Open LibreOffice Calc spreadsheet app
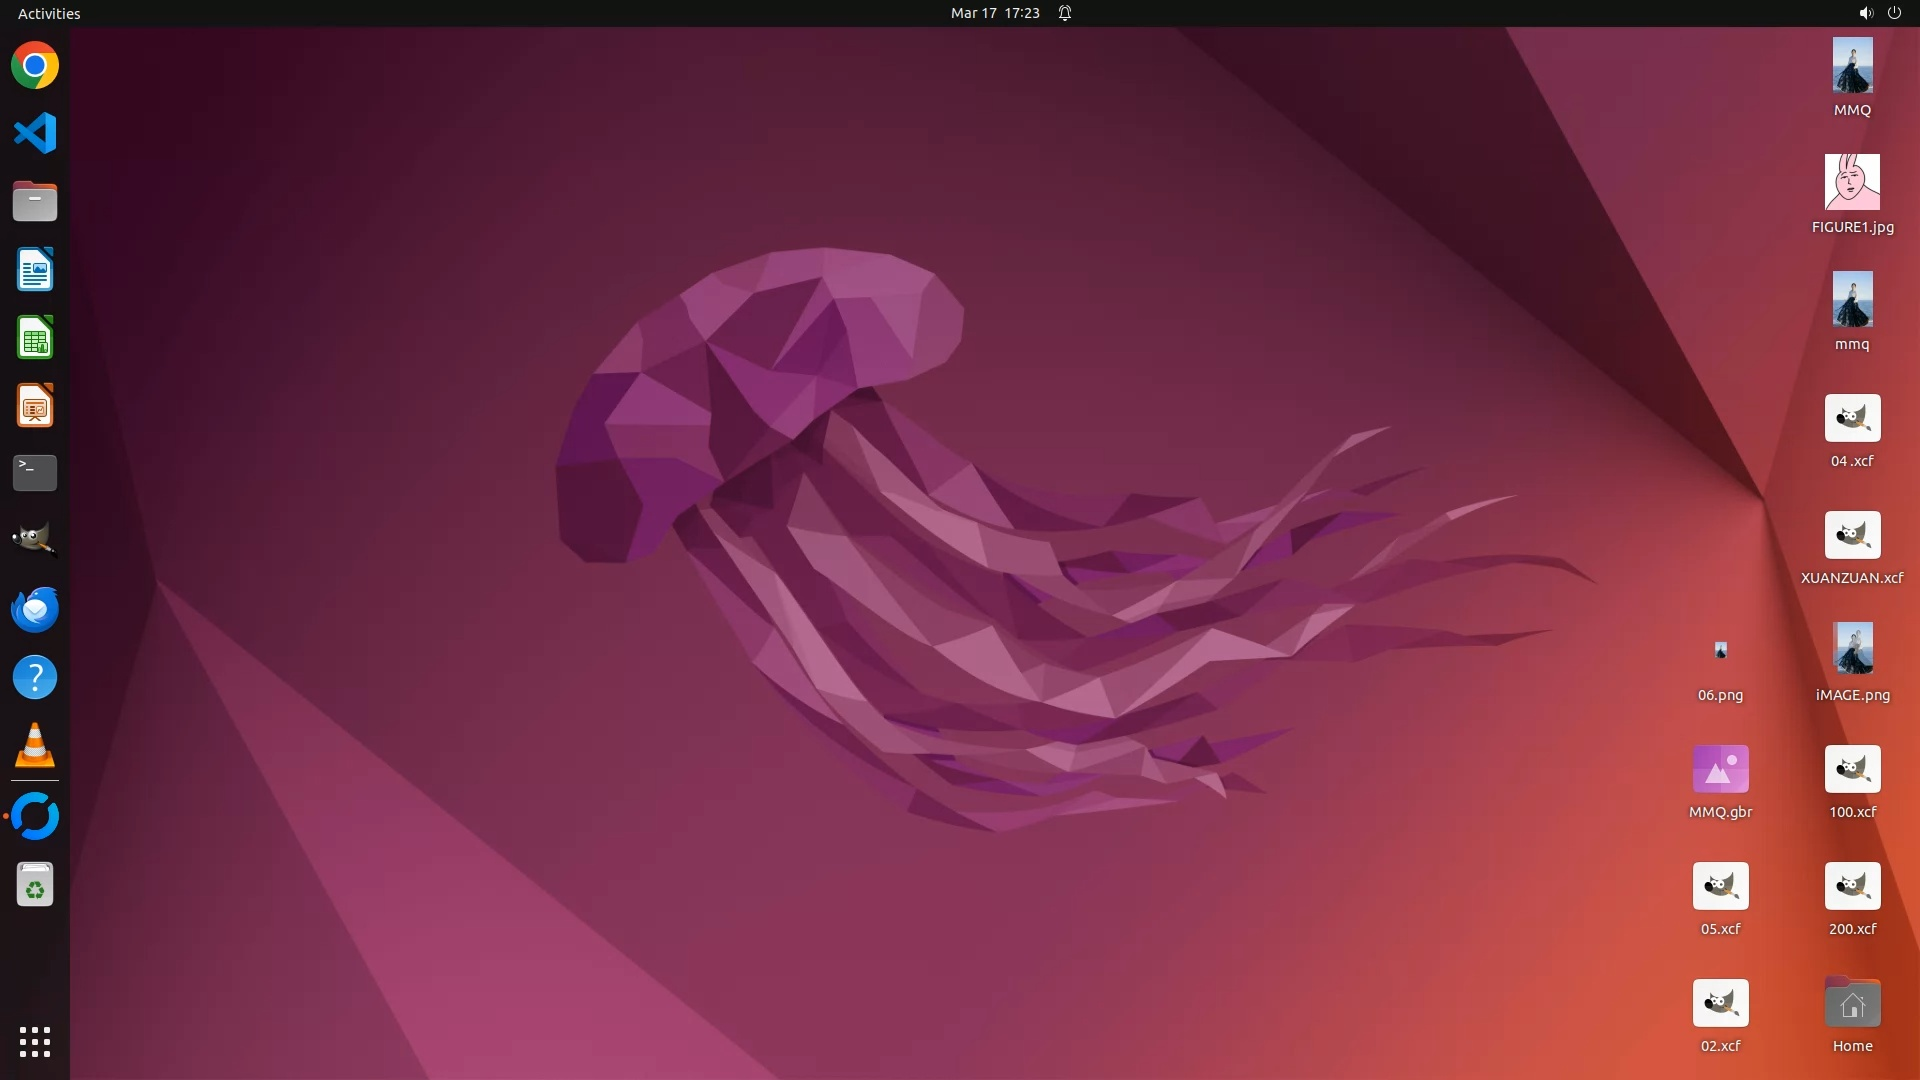Screen dimensions: 1920x1080 pos(35,338)
